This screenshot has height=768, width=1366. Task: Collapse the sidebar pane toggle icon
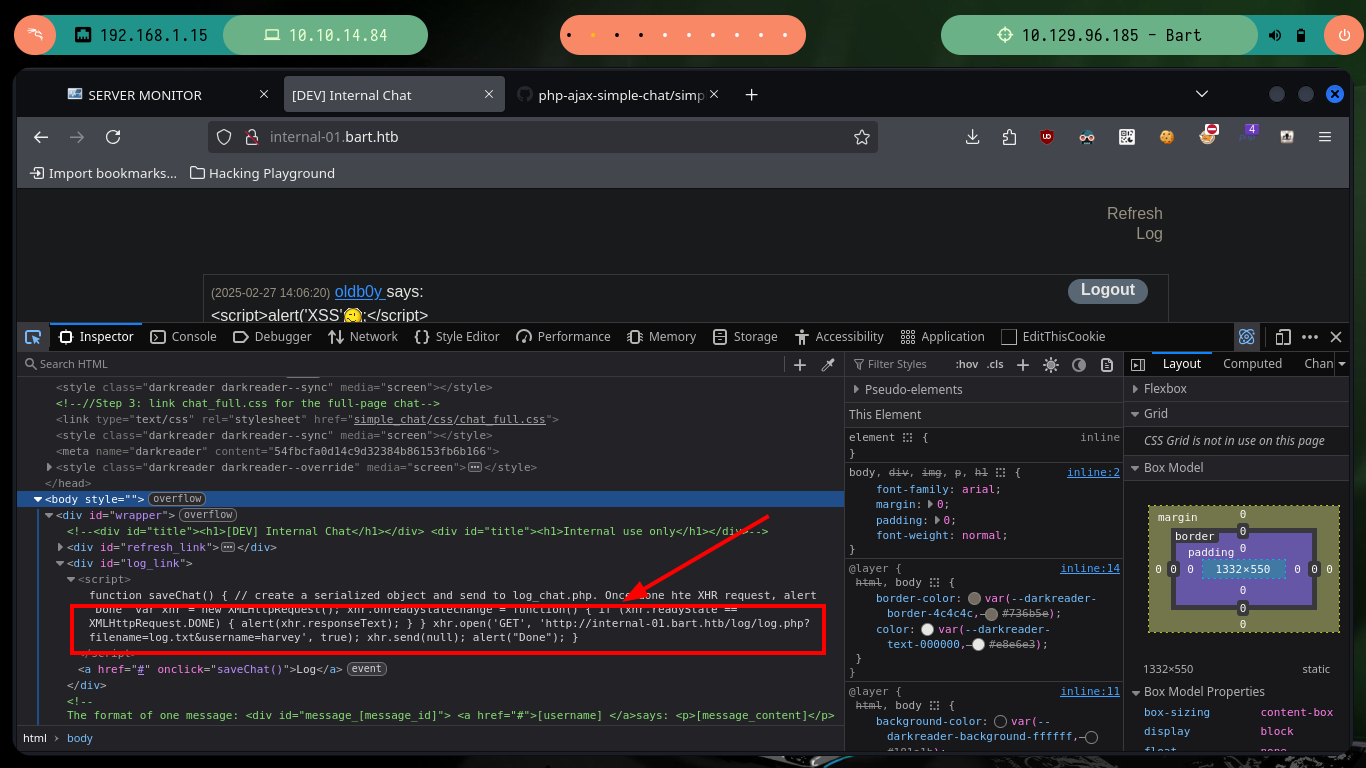click(1138, 364)
